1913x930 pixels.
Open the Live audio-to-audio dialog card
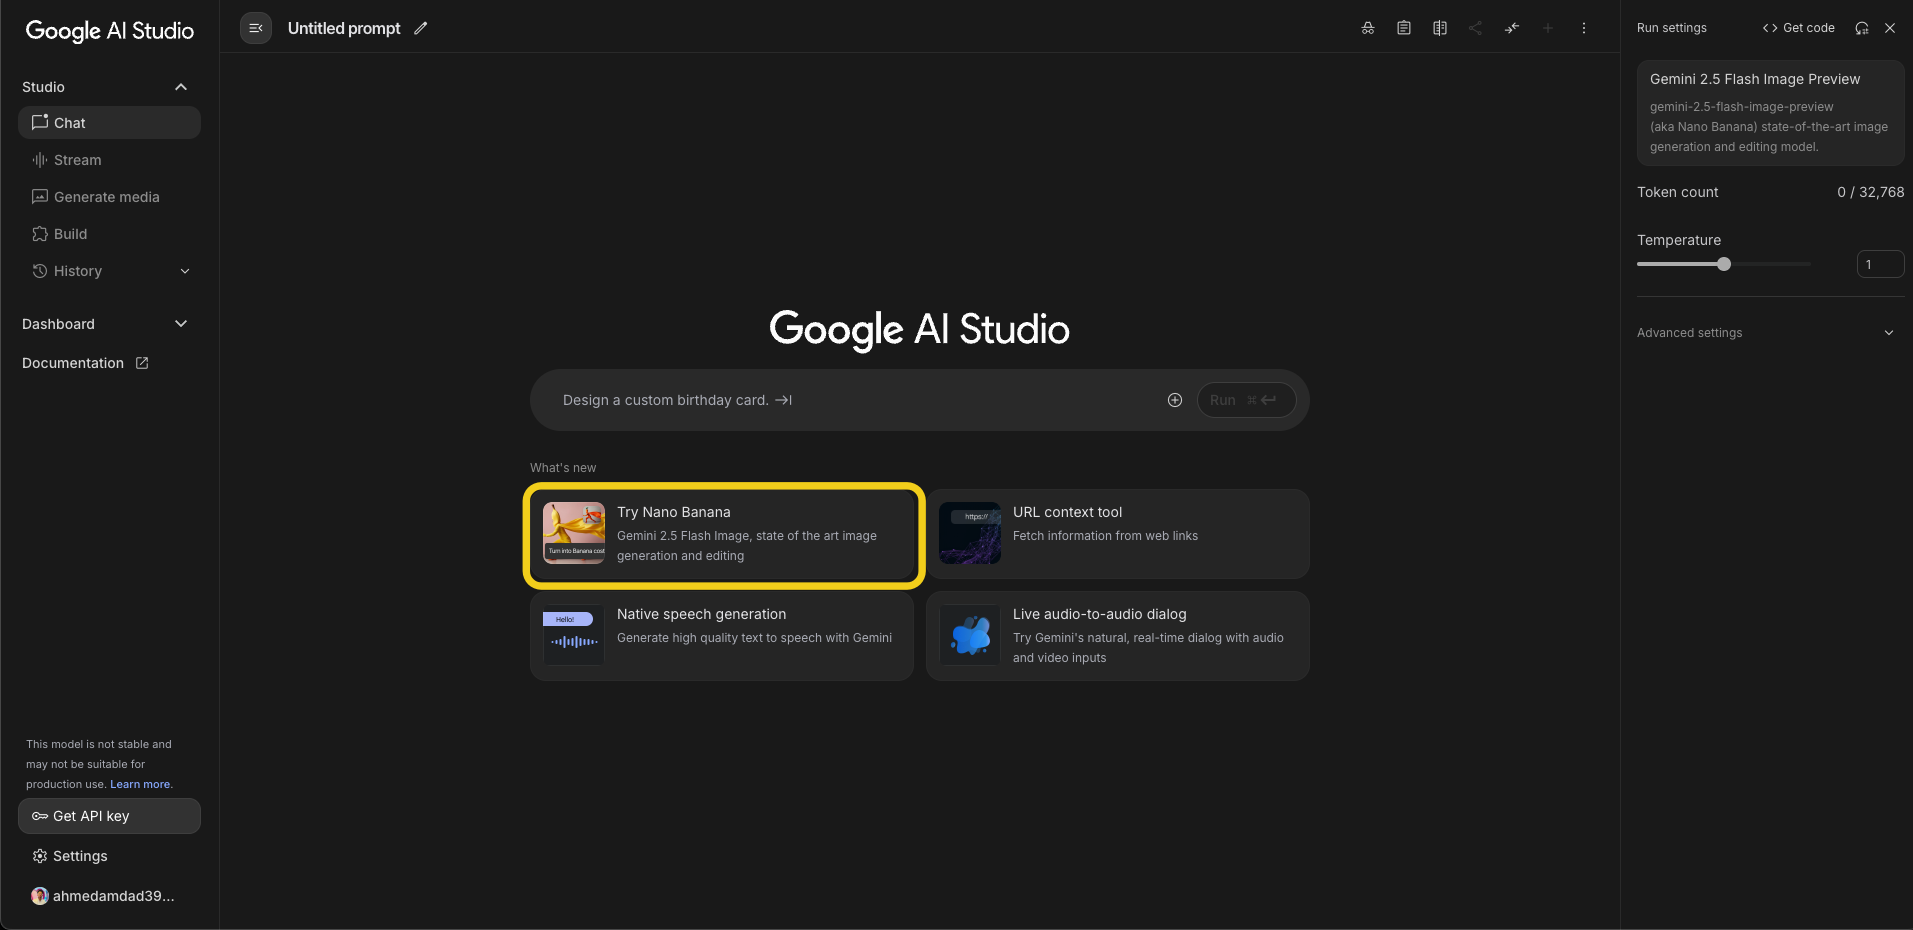[x=1118, y=636]
